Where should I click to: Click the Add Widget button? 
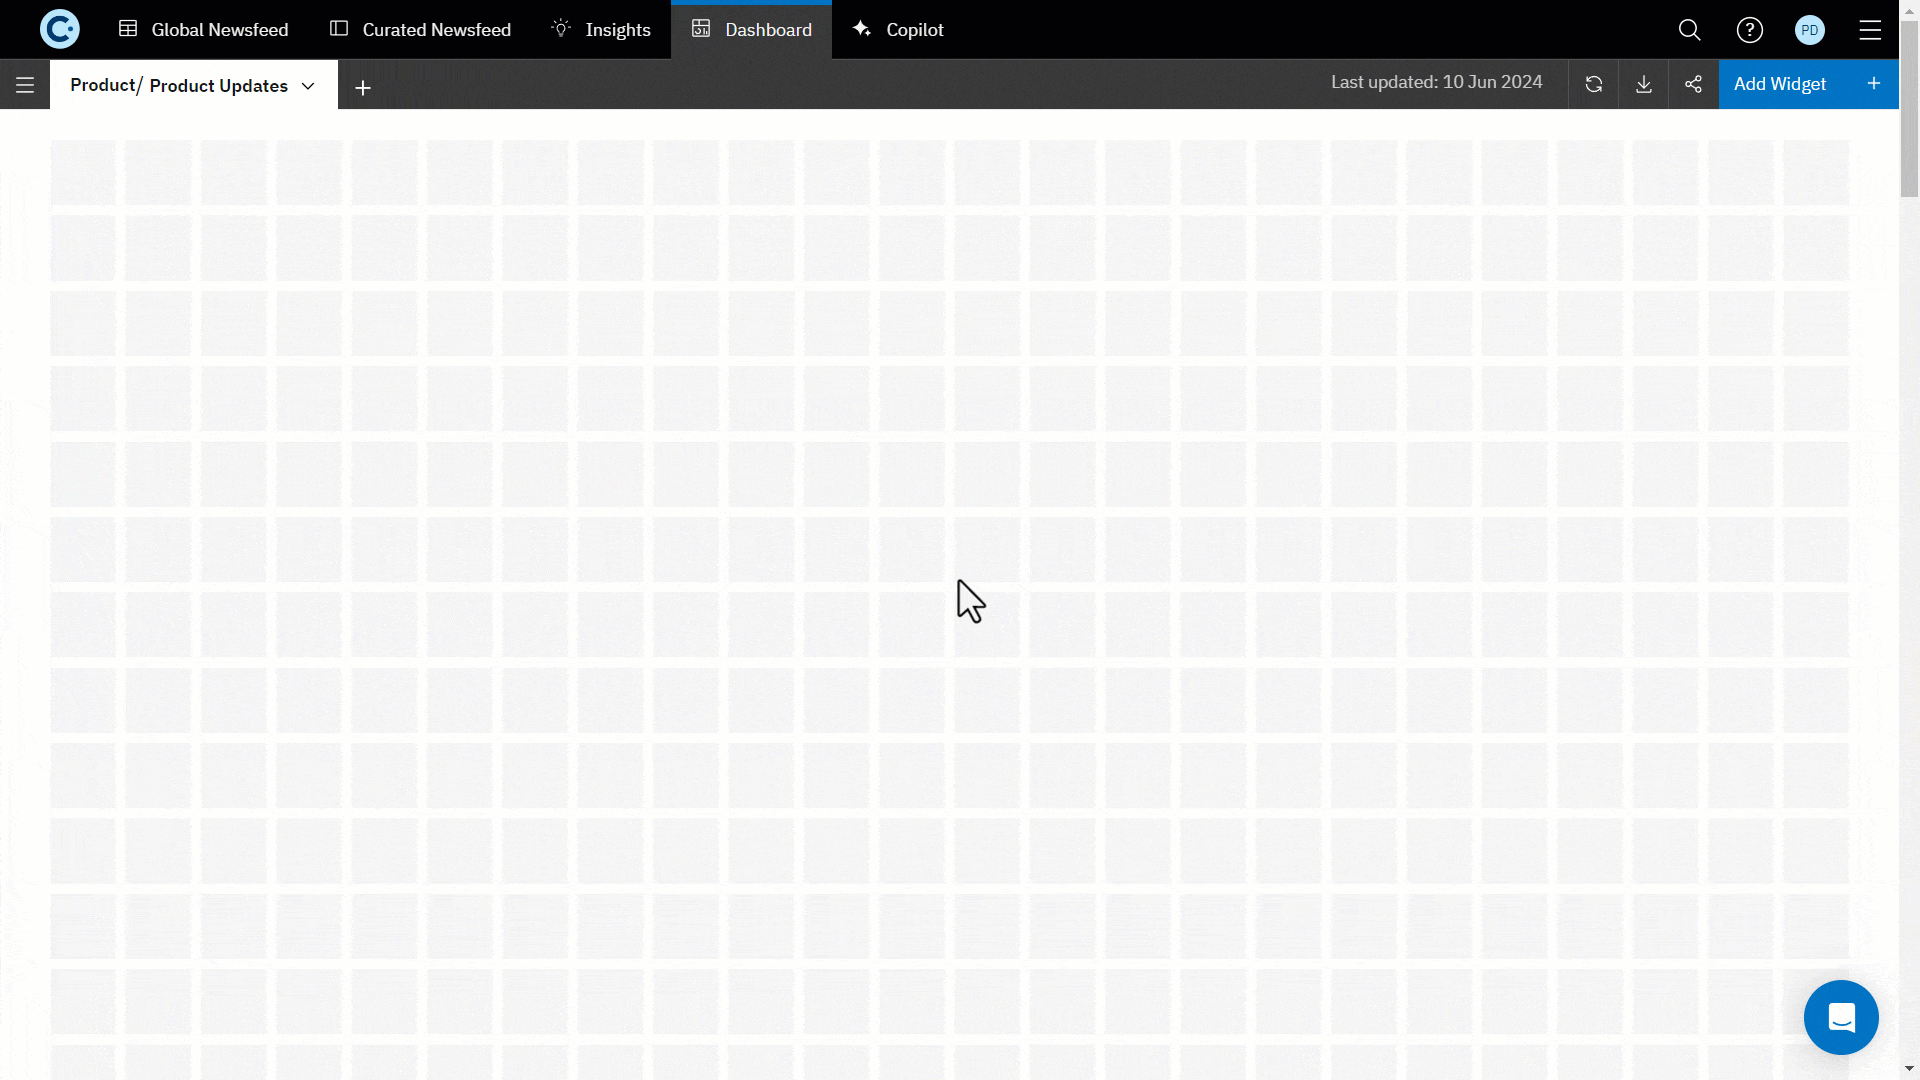[x=1779, y=84]
